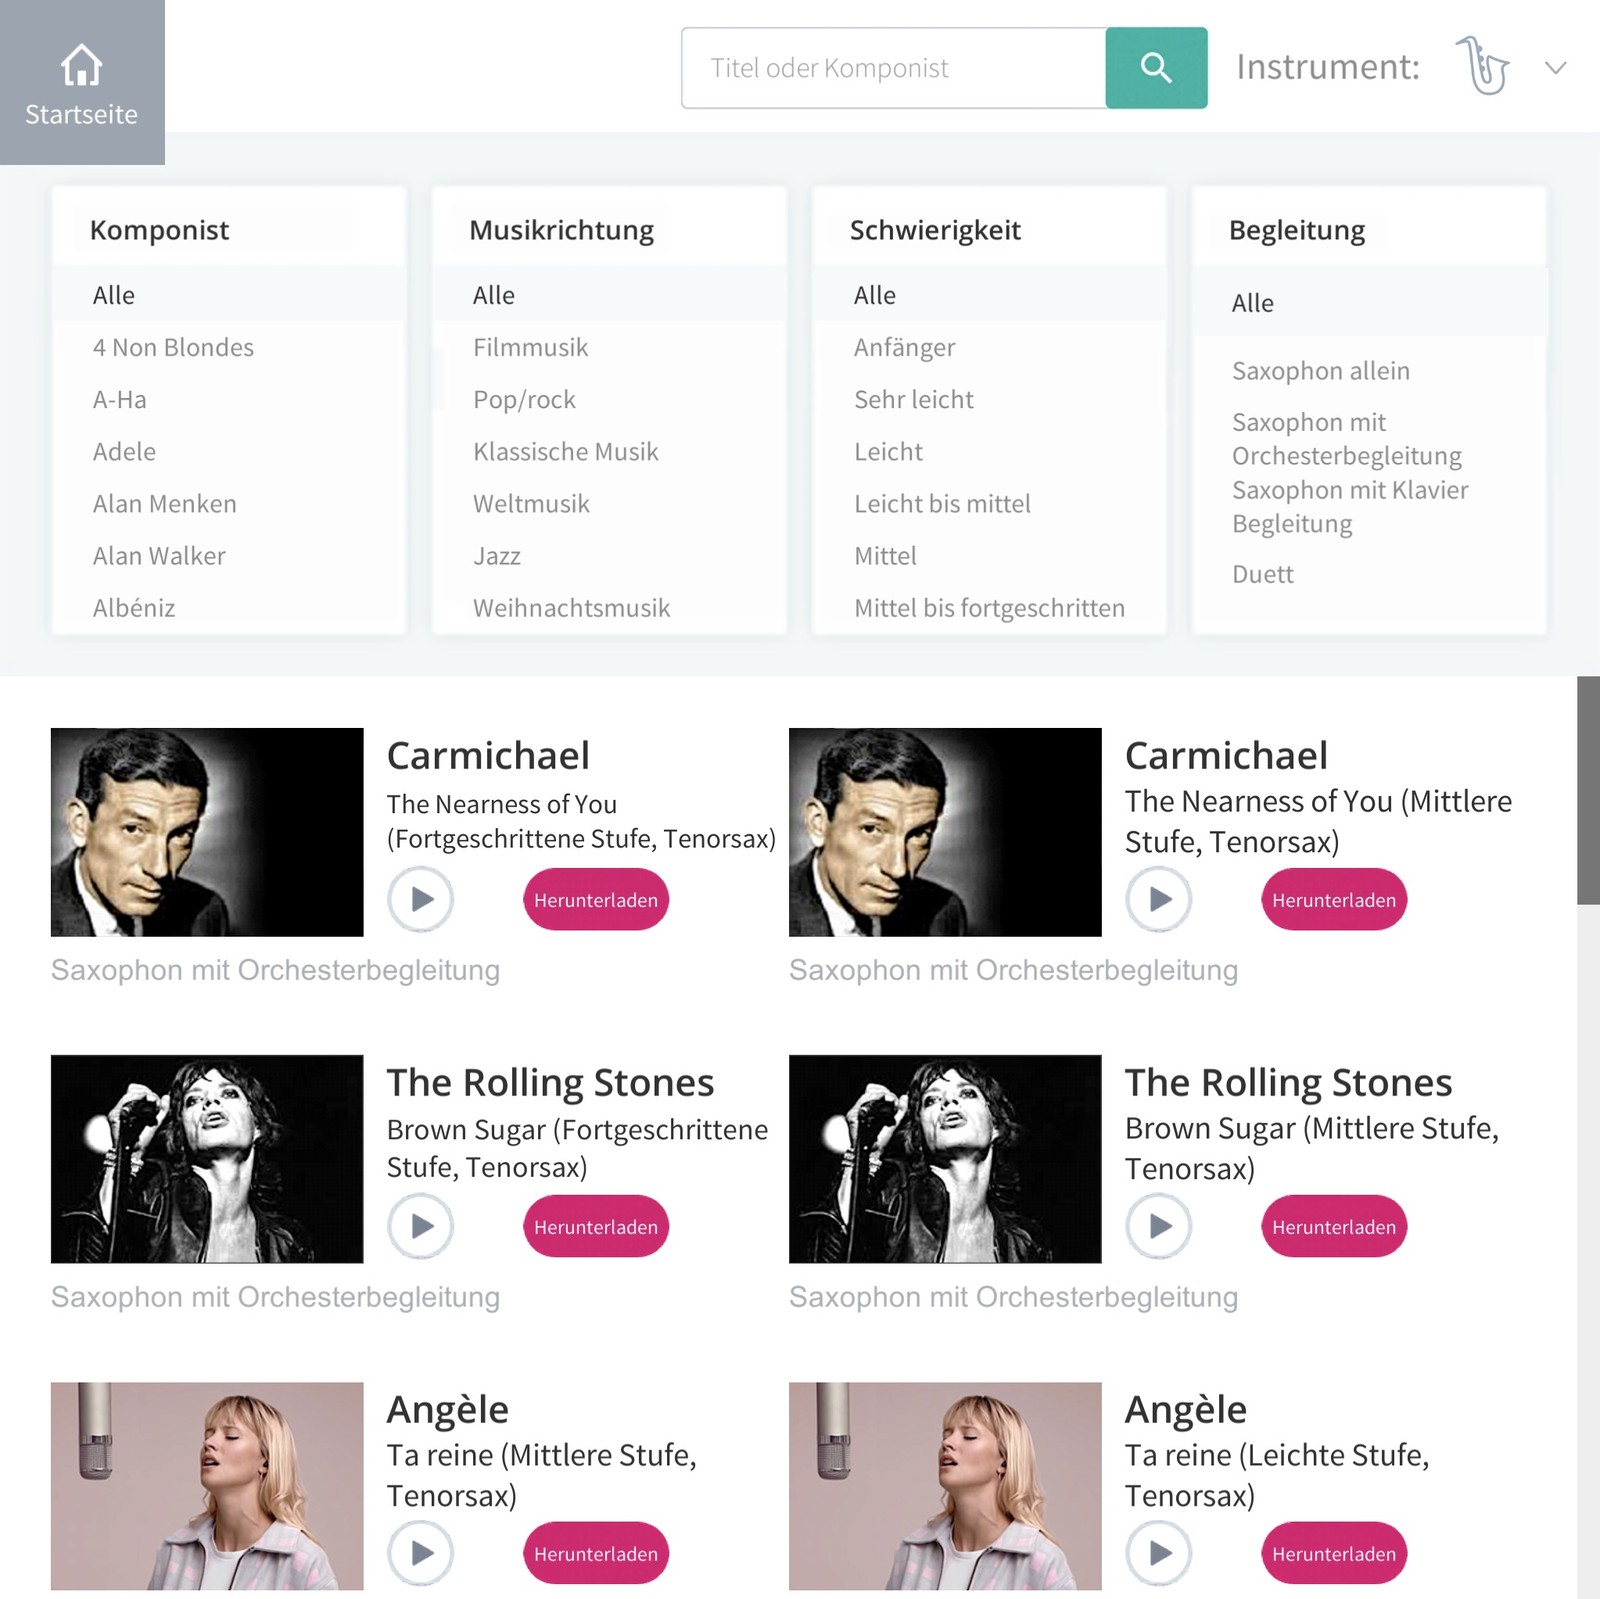Open The Nearness of You (Fortgeschrittene Stufe, Tenorsax) title
The image size is (1600, 1599).
click(x=581, y=821)
